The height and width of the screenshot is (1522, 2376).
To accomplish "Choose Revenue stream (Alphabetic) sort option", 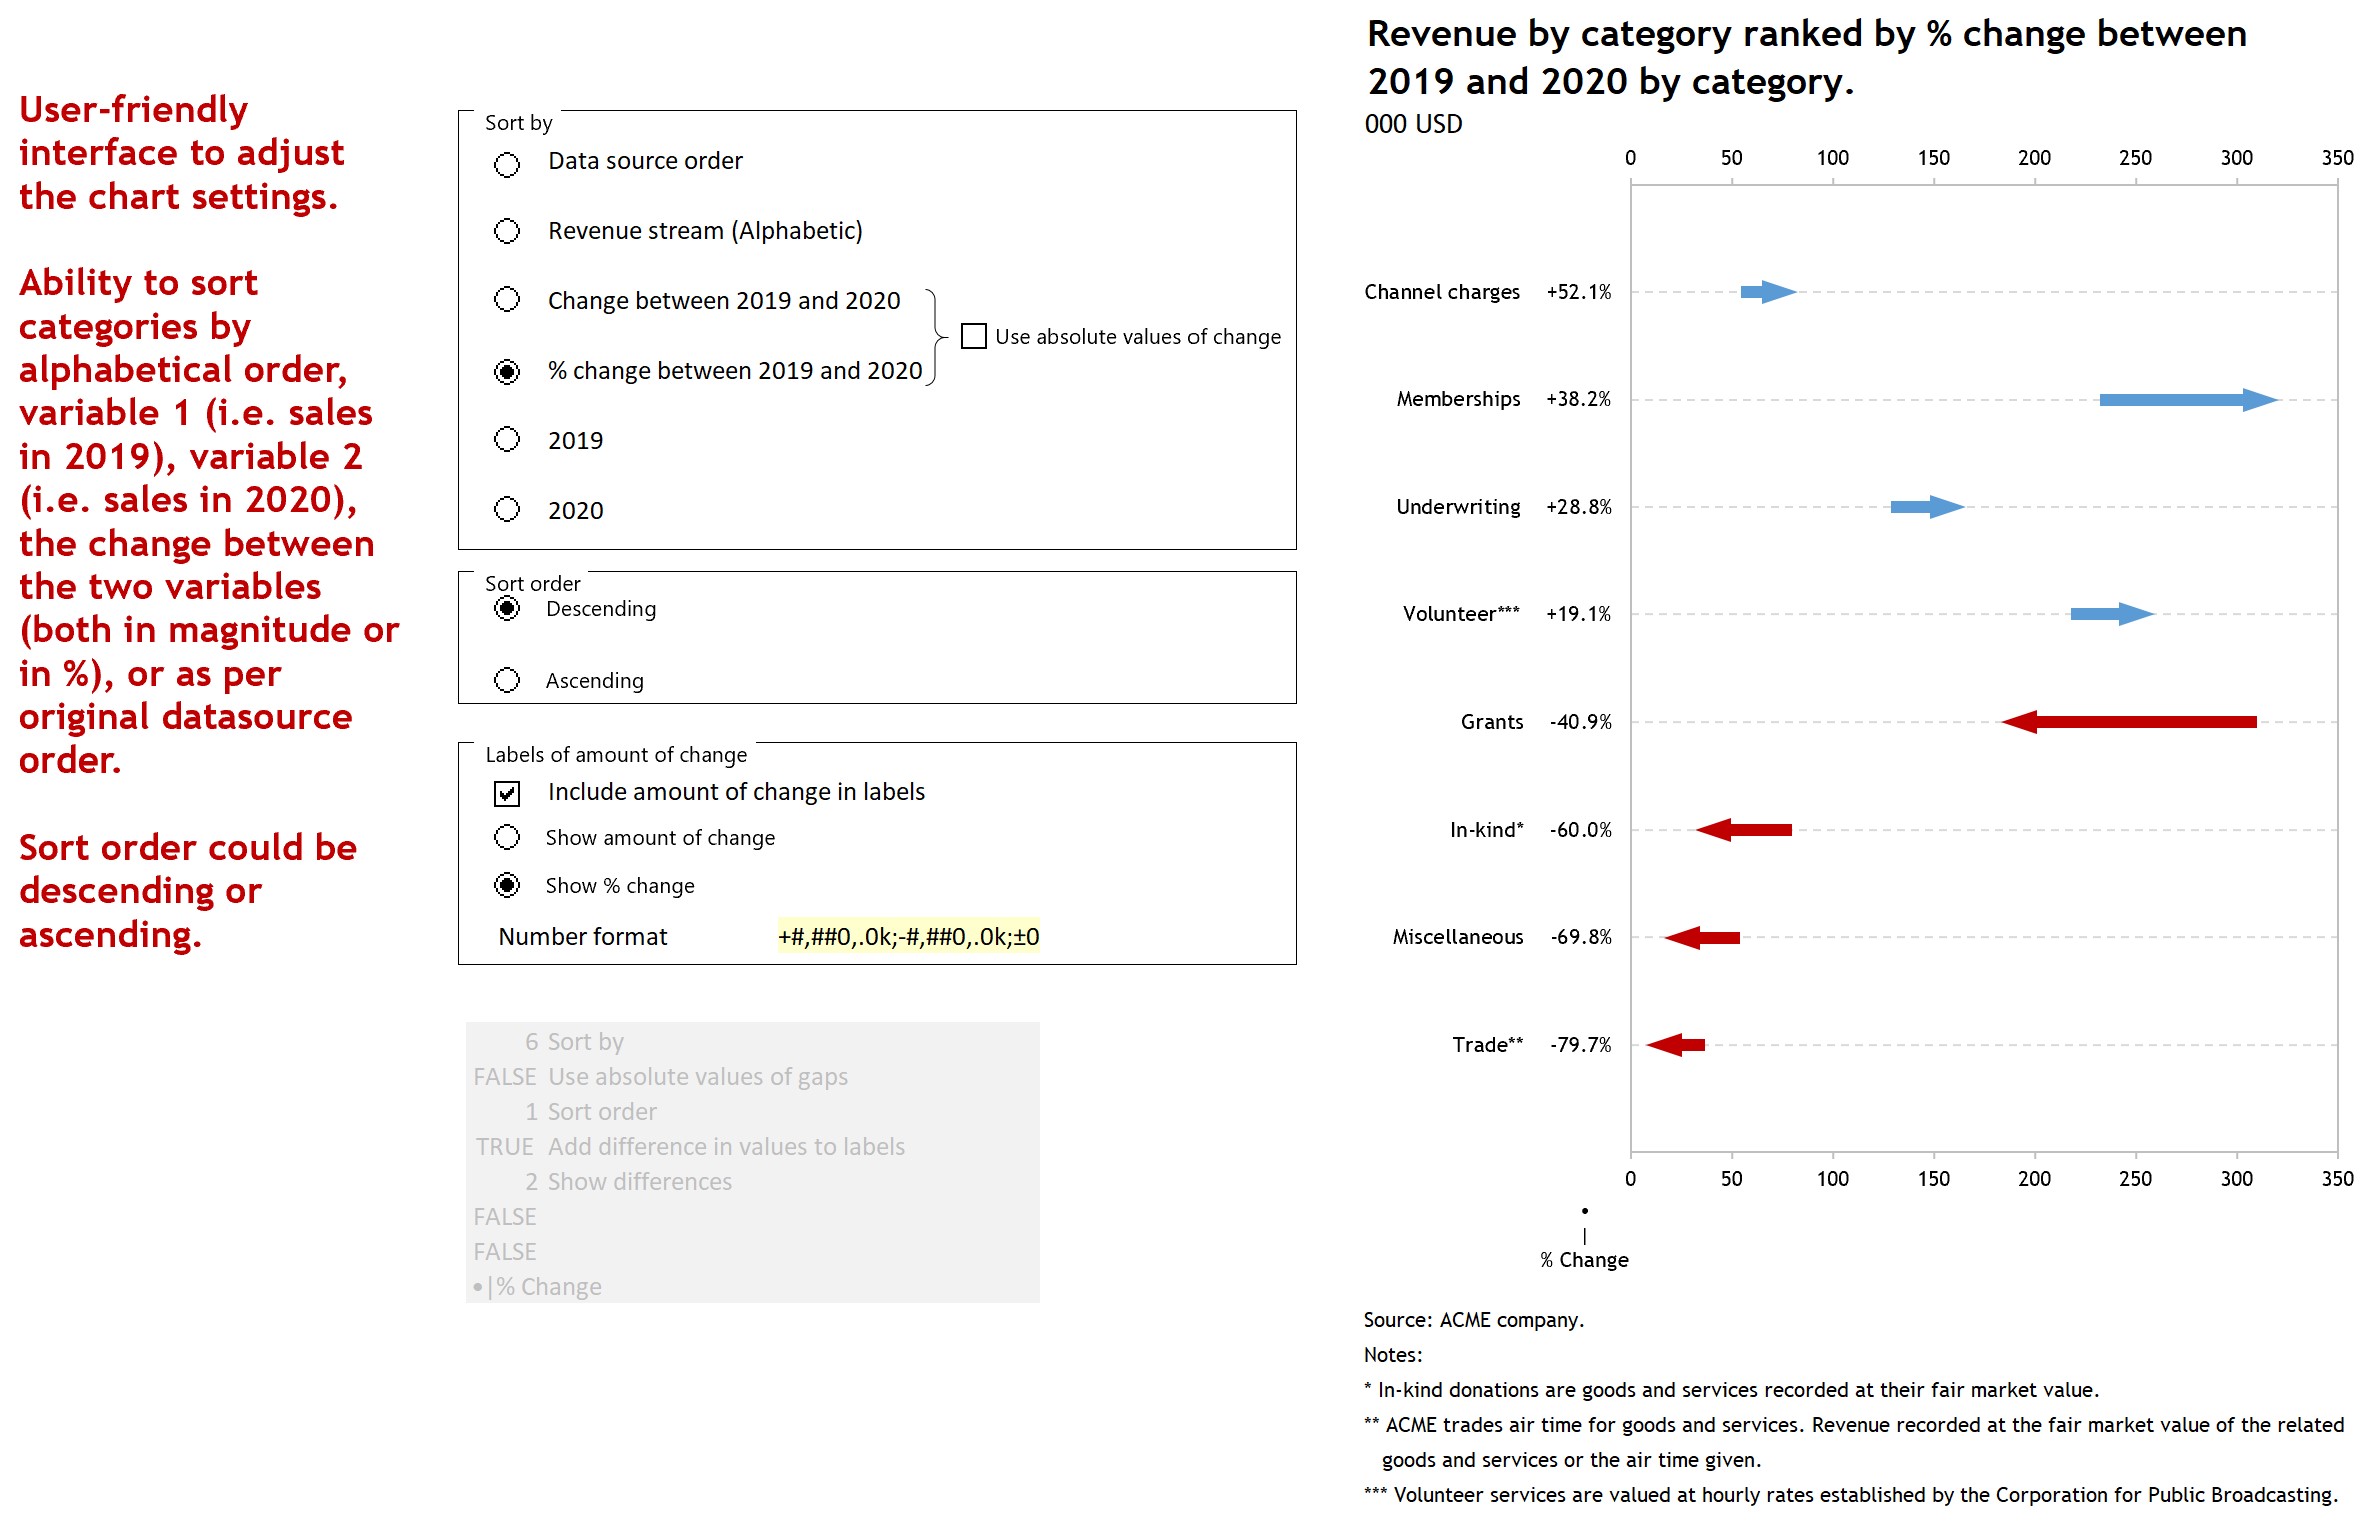I will (x=507, y=231).
